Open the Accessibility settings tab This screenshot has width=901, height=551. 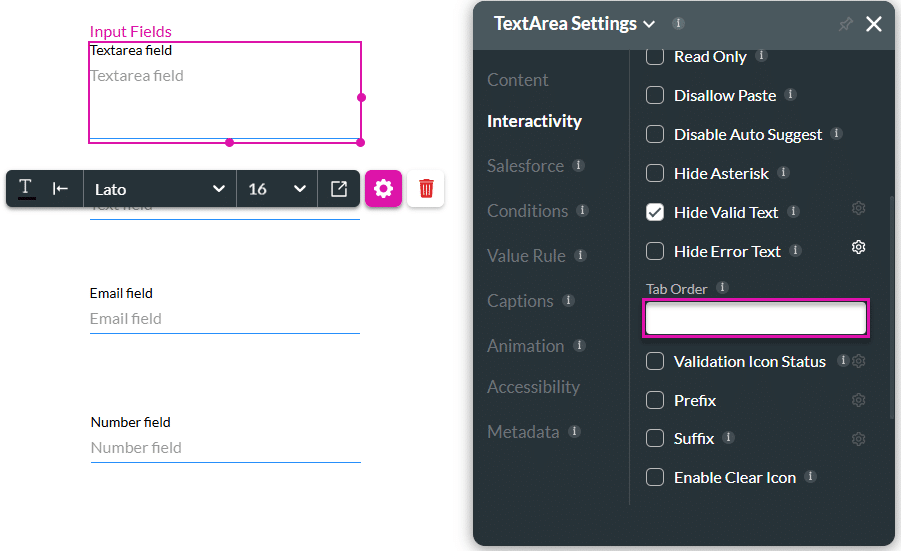(x=533, y=387)
